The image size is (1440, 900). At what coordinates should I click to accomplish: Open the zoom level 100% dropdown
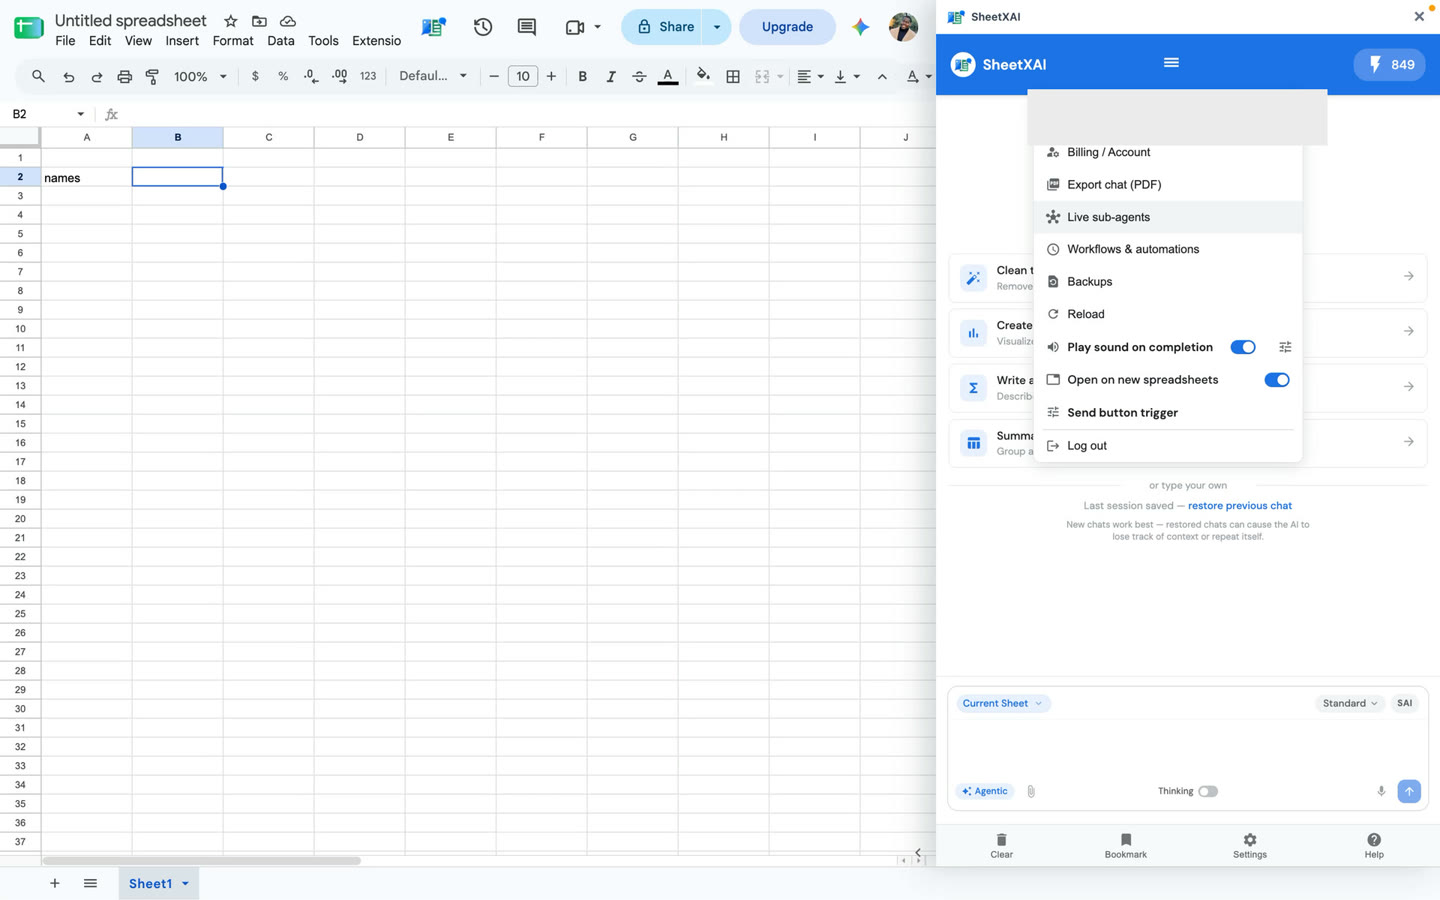[x=200, y=76]
